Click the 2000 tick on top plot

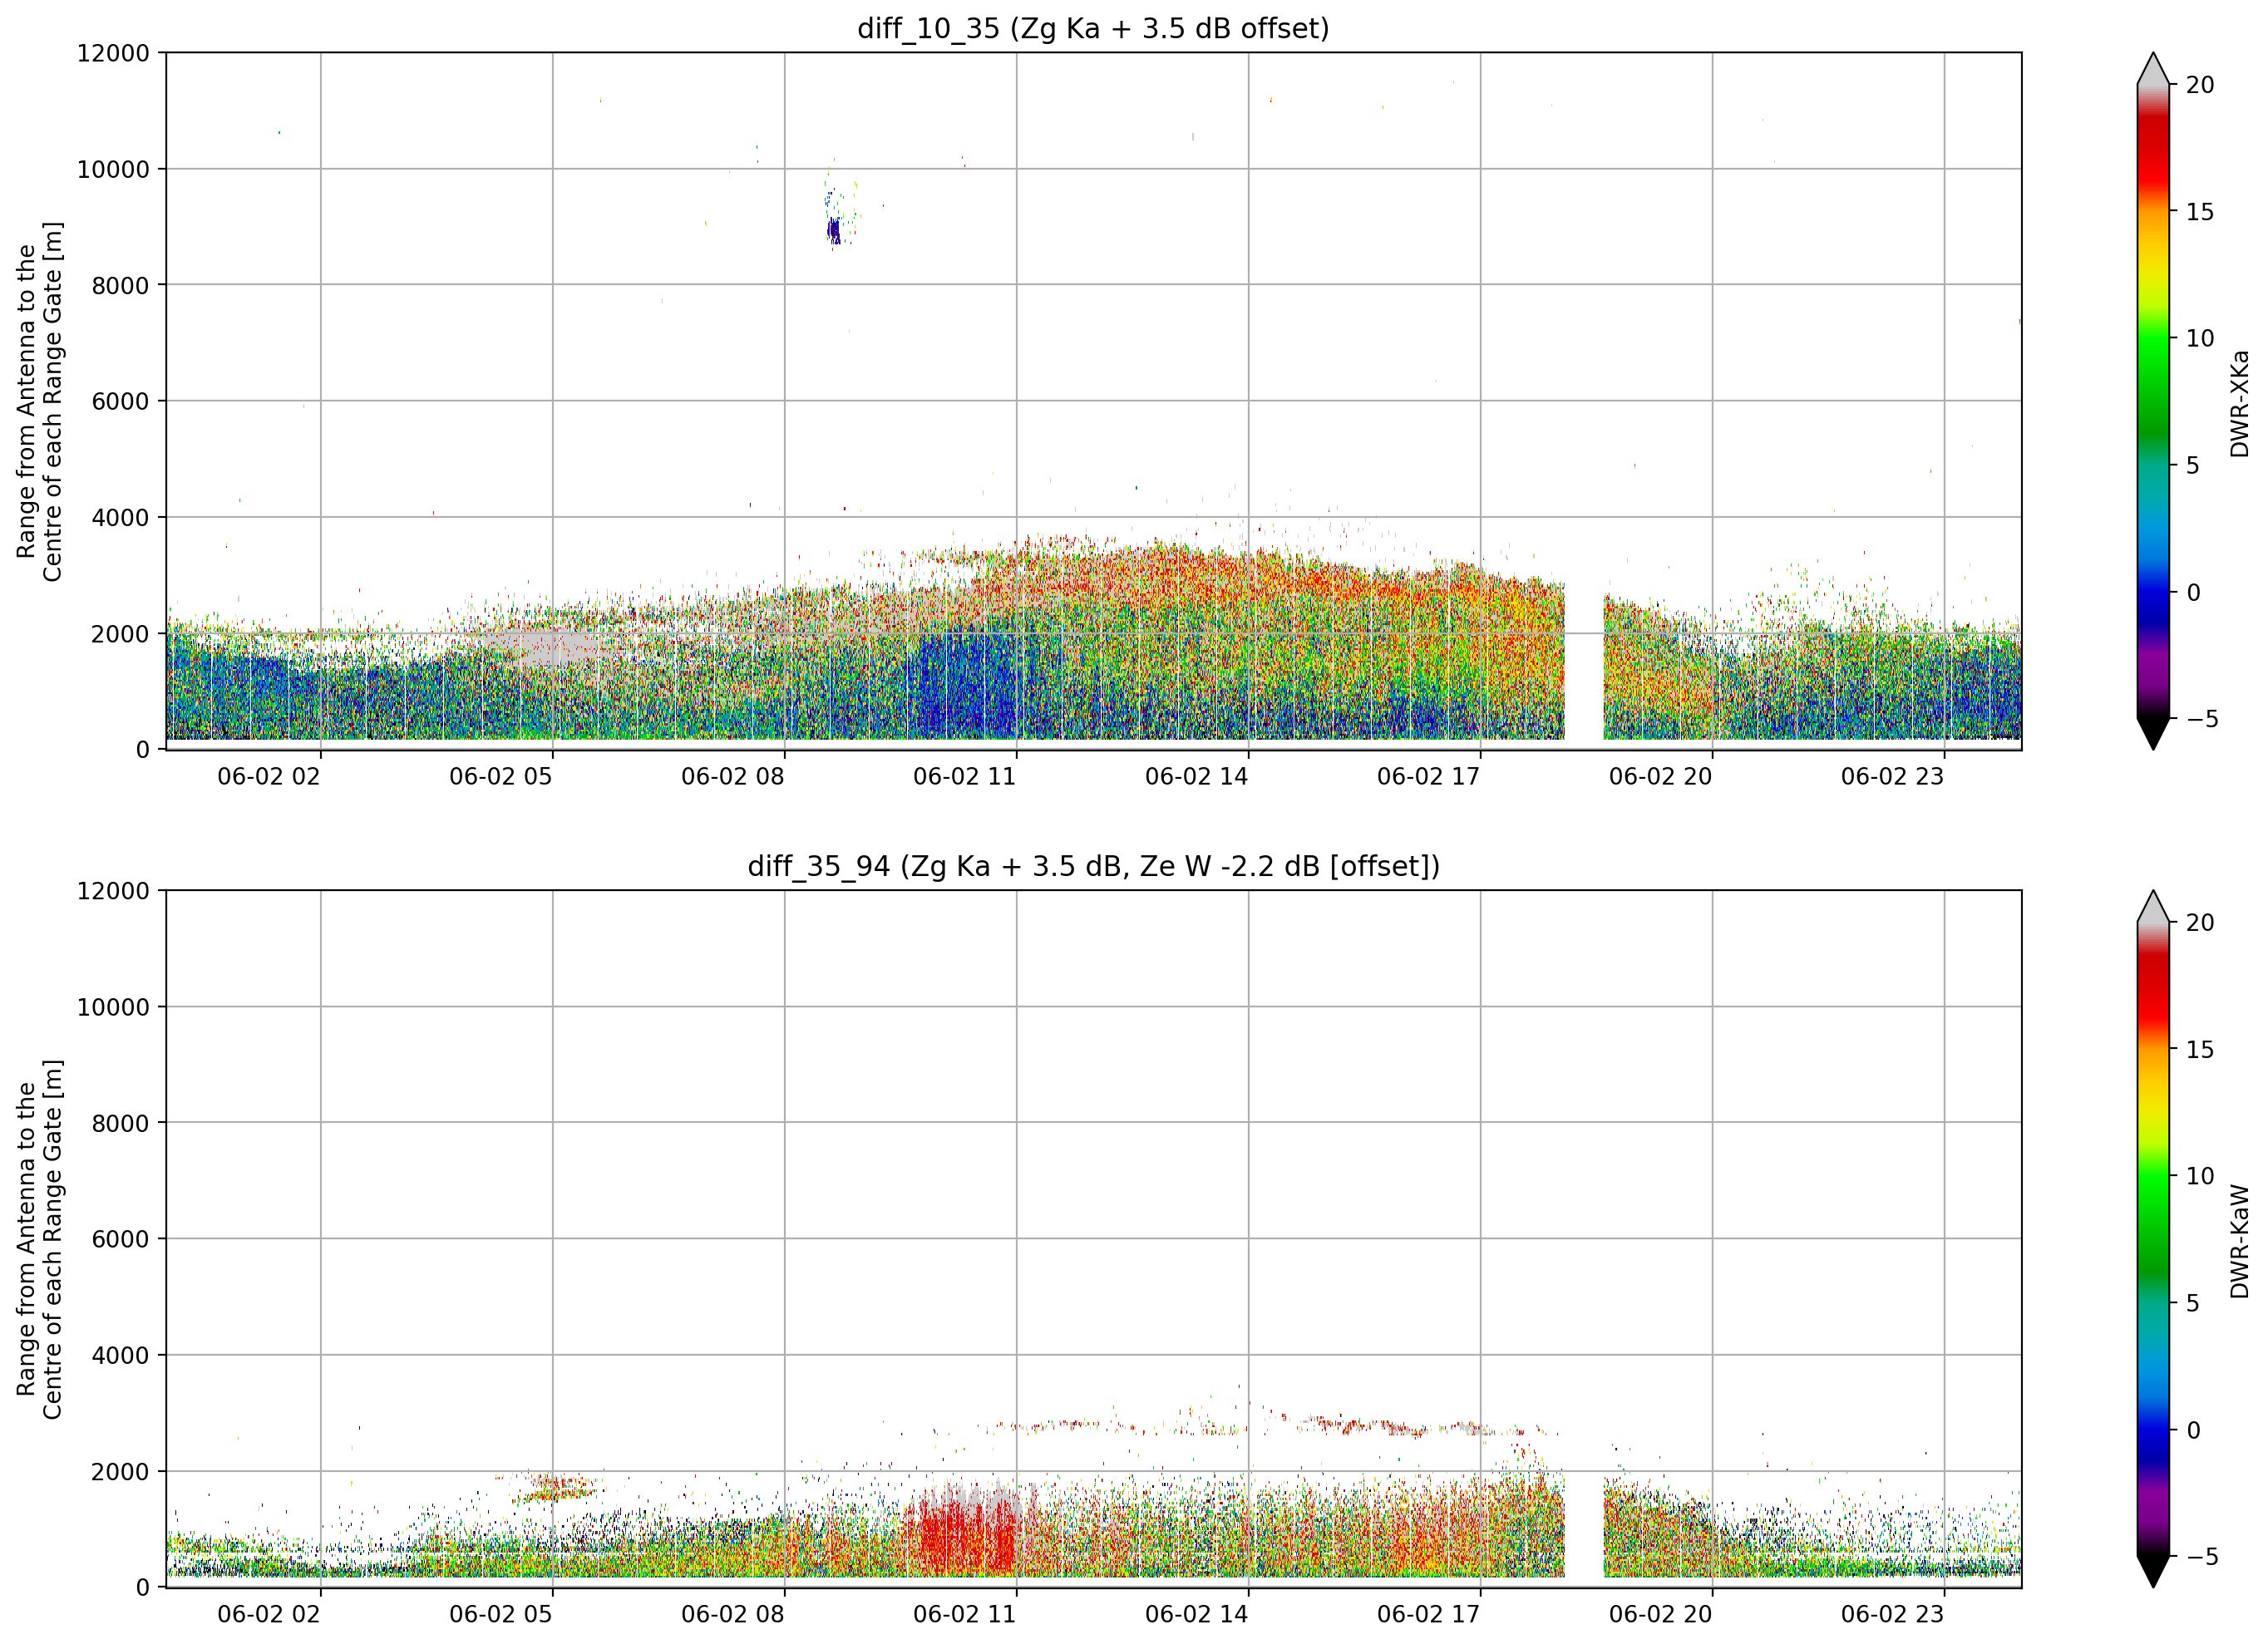coord(120,633)
